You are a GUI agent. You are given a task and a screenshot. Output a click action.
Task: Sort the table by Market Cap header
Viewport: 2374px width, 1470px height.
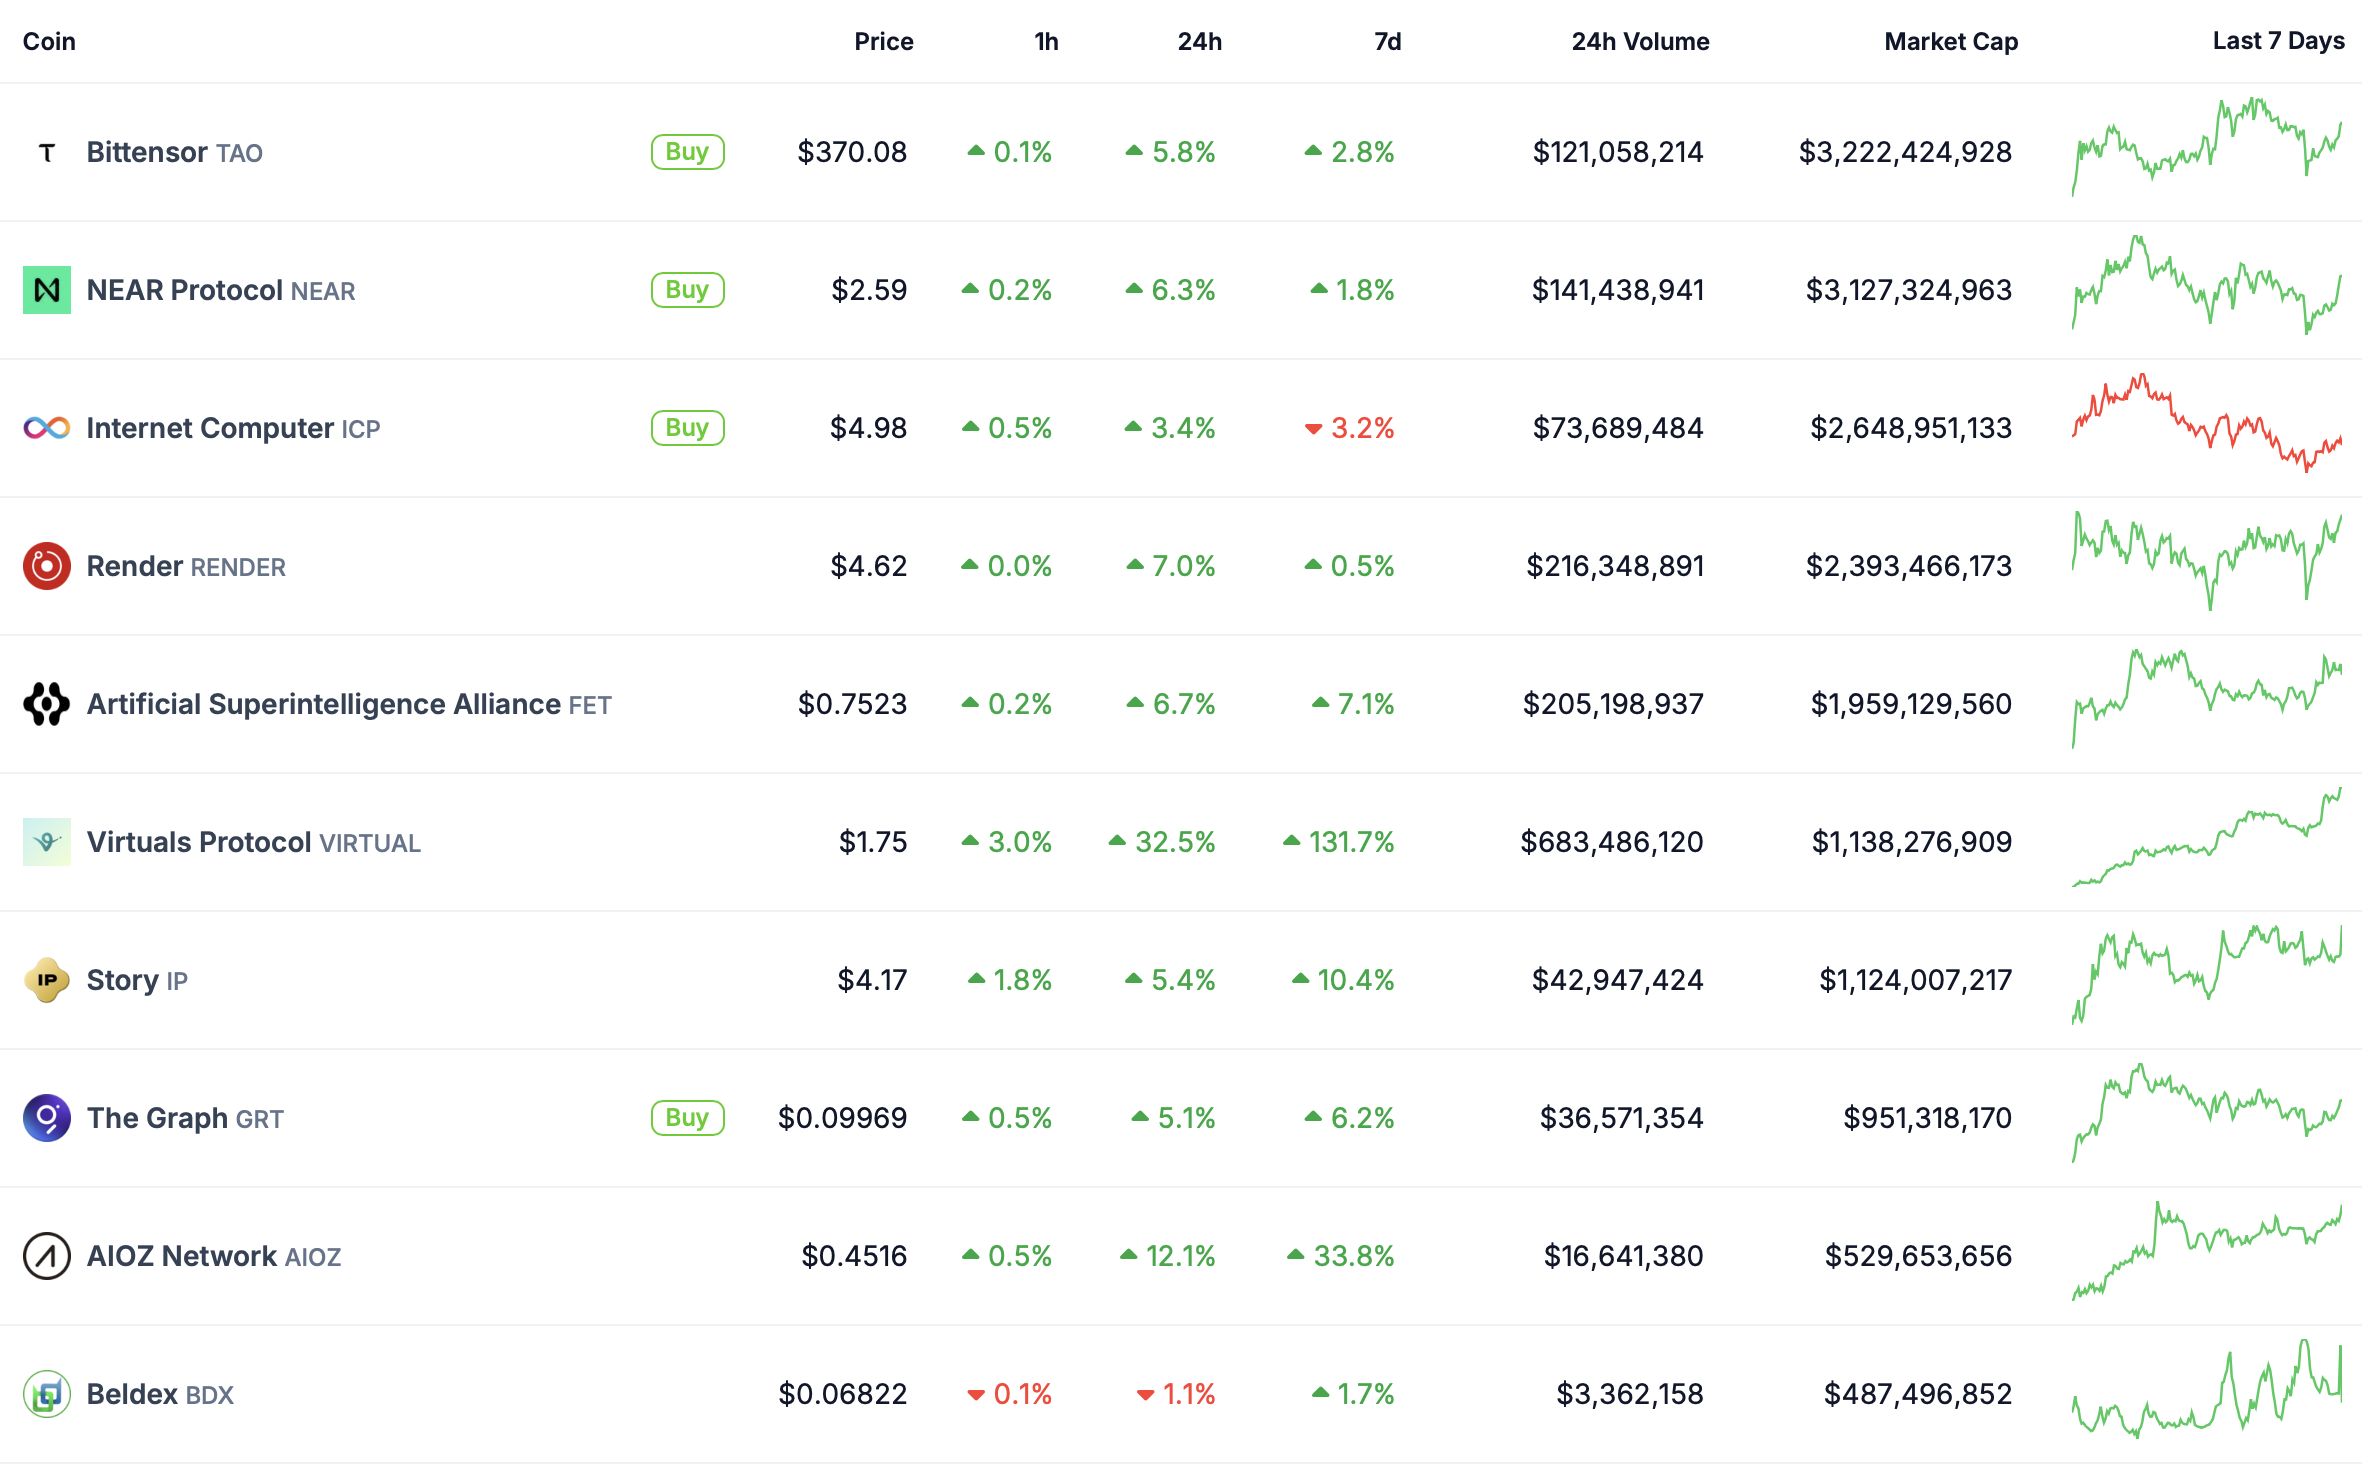click(x=1950, y=42)
